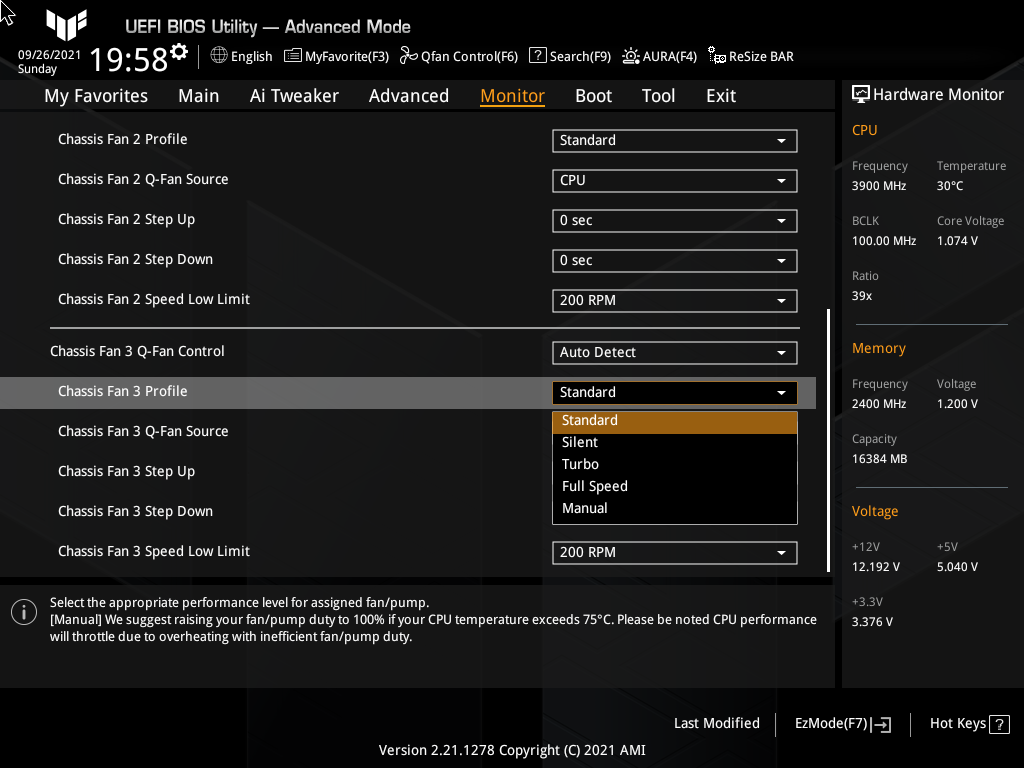This screenshot has height=768, width=1024.
Task: Expand Chassis Fan 2 Speed Low Limit dropdown
Action: coord(675,300)
